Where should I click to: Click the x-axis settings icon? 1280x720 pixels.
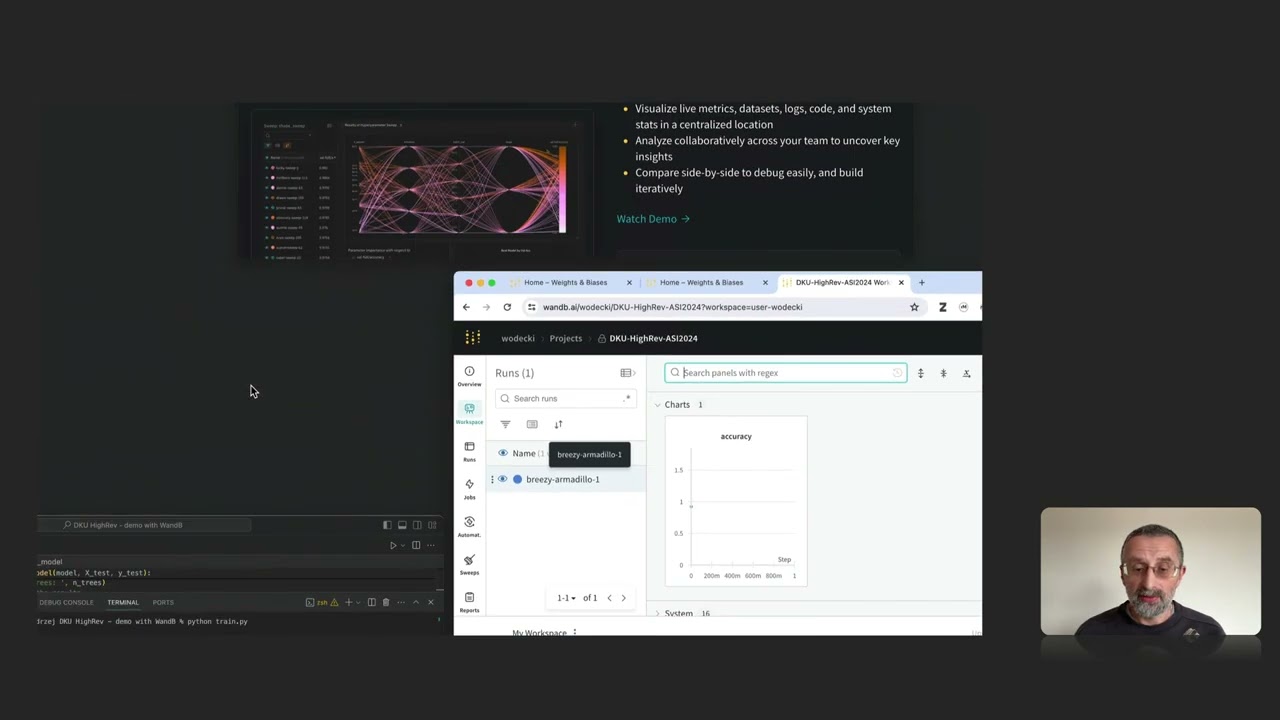pos(966,373)
